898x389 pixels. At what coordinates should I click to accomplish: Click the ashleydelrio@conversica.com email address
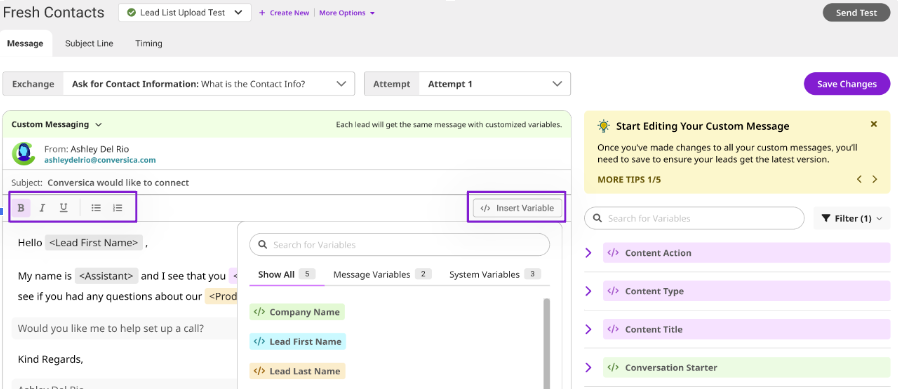100,160
